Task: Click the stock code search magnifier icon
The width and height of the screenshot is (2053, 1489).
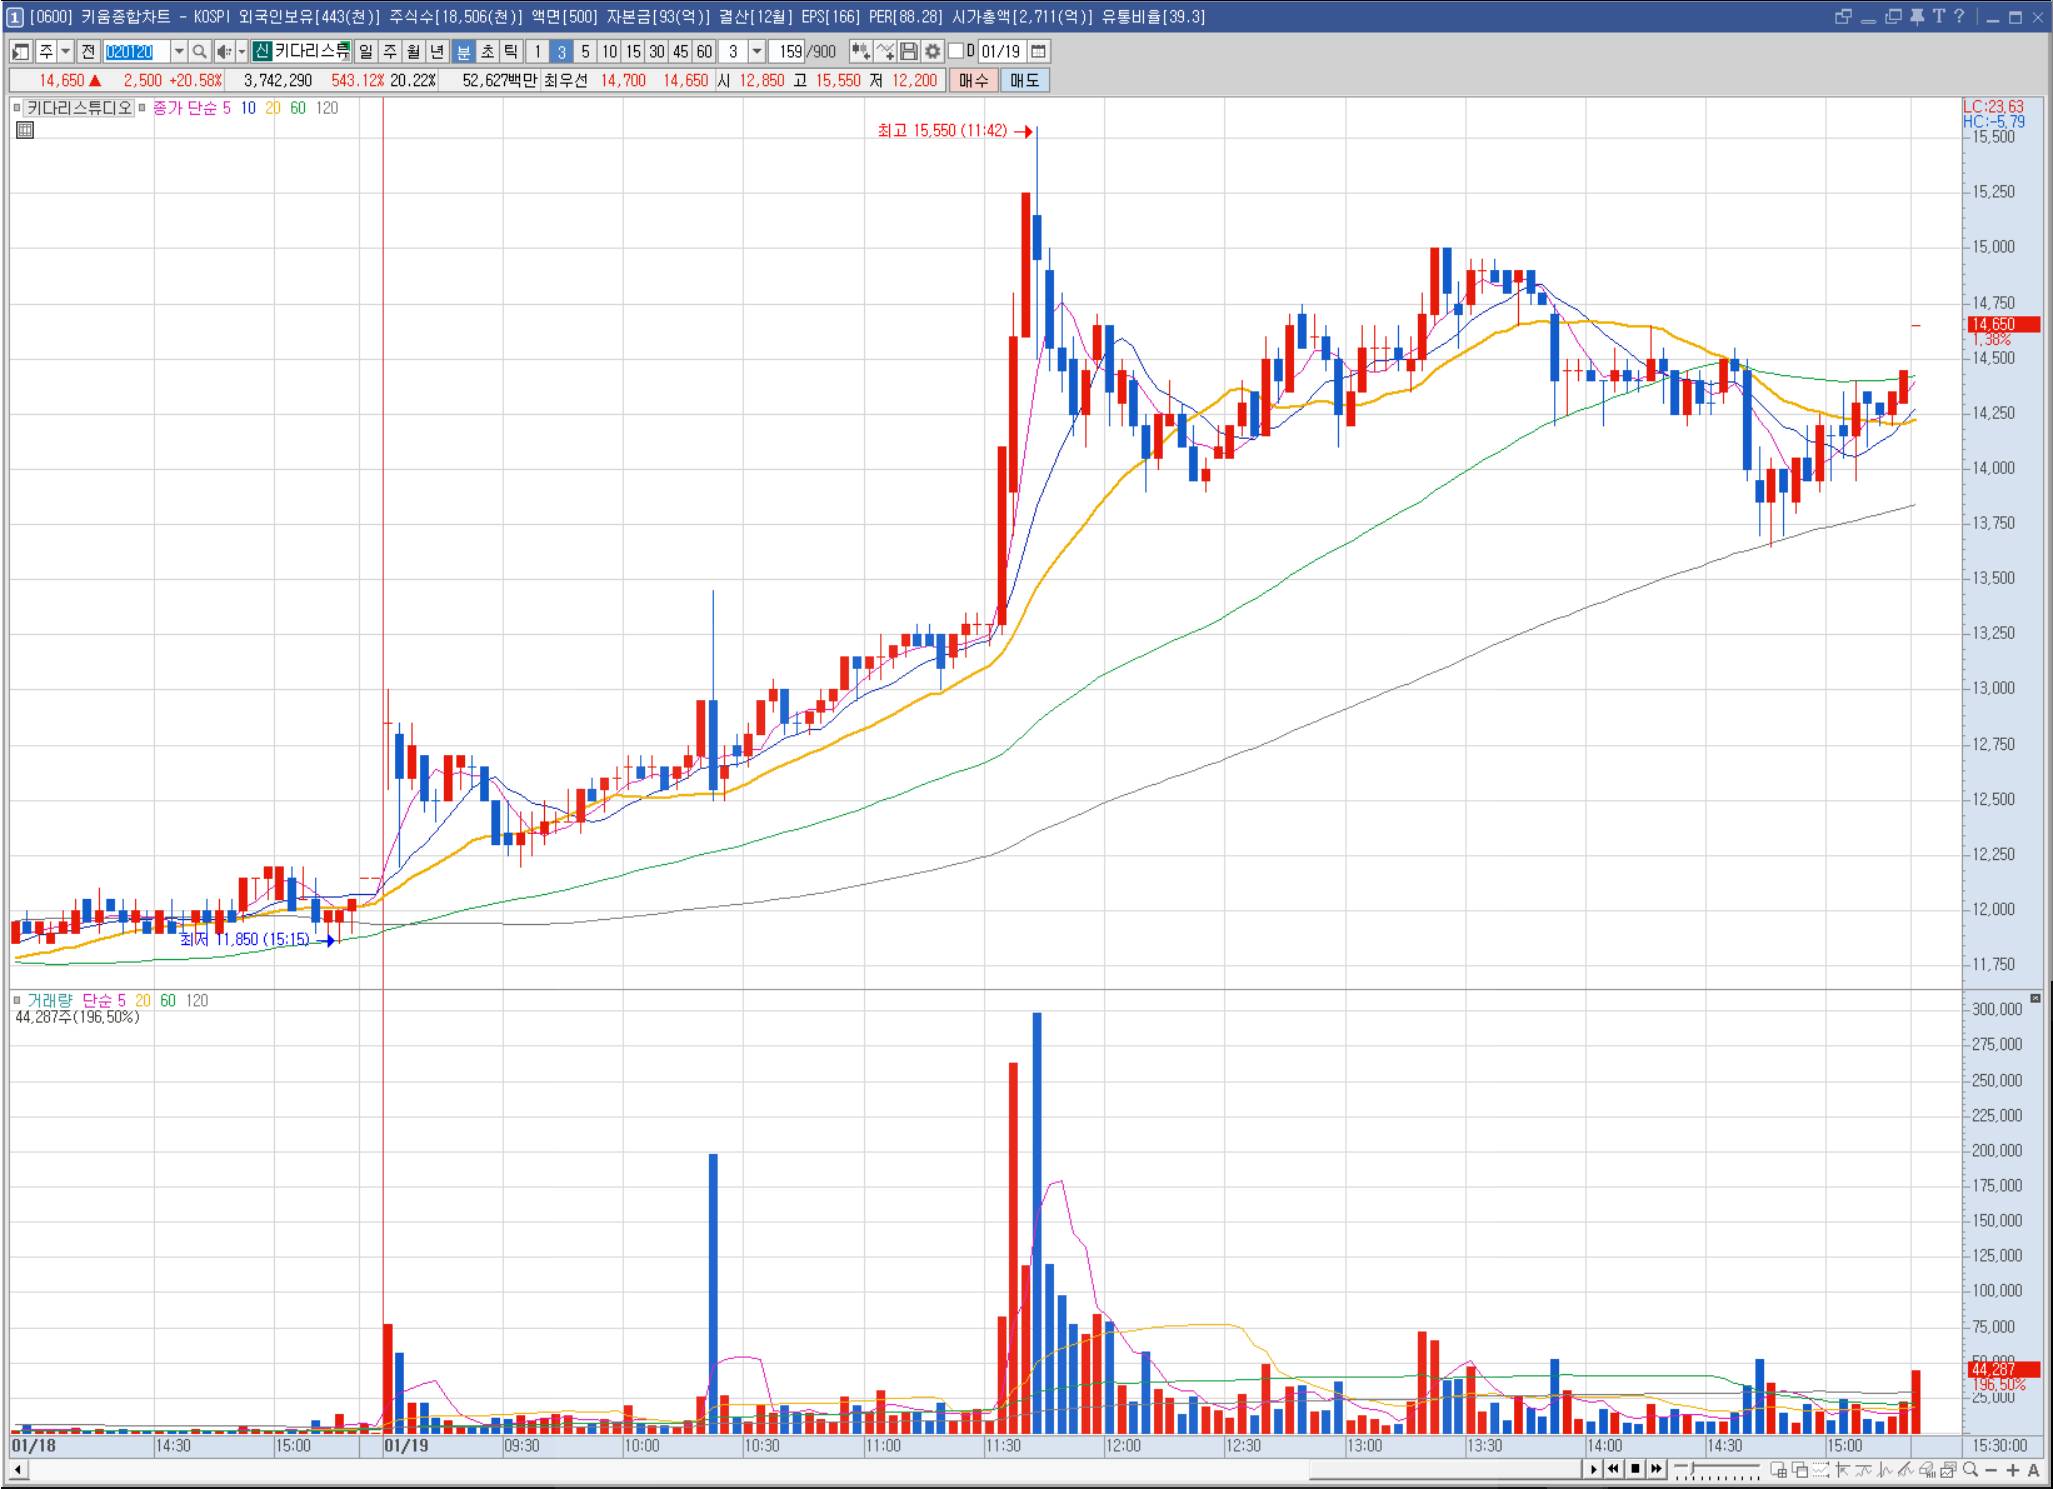Action: point(199,51)
